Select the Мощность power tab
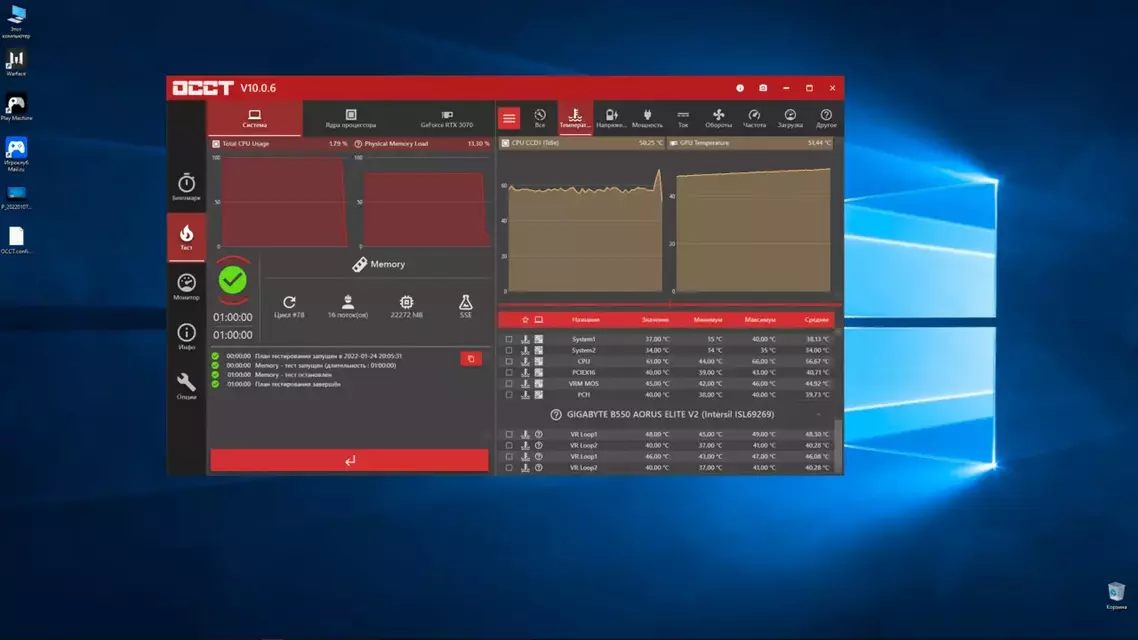Screen dimensions: 1138x640 tap(647, 118)
